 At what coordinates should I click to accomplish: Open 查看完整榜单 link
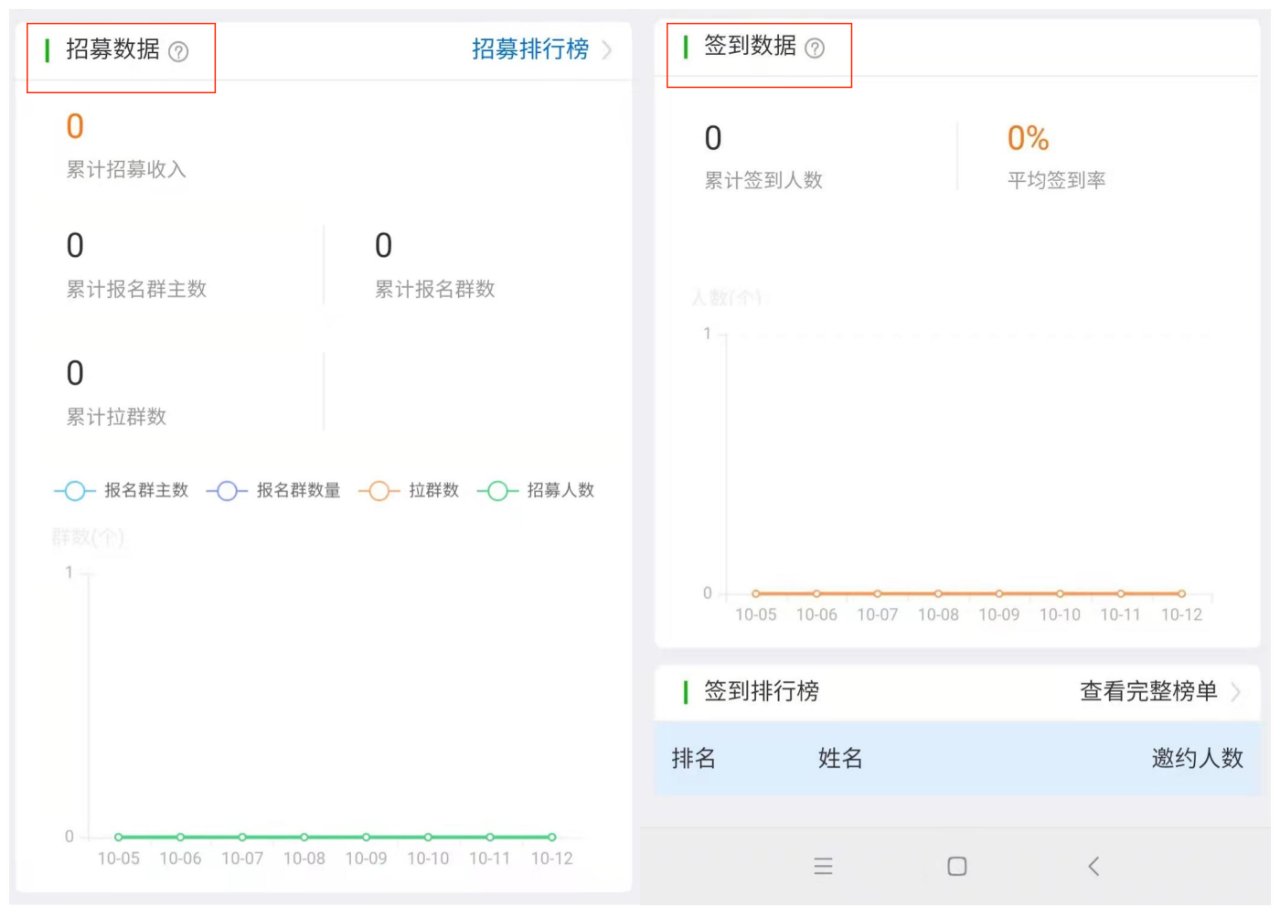[1149, 691]
